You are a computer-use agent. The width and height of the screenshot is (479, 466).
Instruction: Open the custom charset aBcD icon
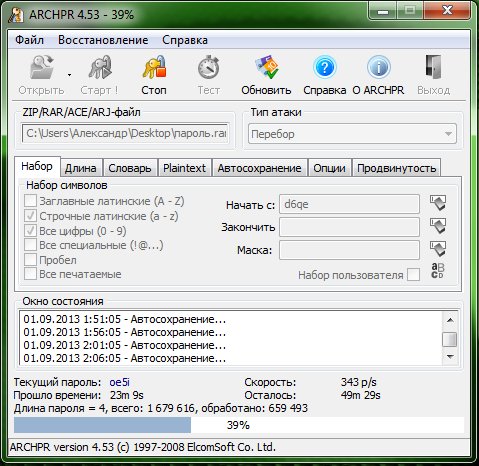coord(438,271)
